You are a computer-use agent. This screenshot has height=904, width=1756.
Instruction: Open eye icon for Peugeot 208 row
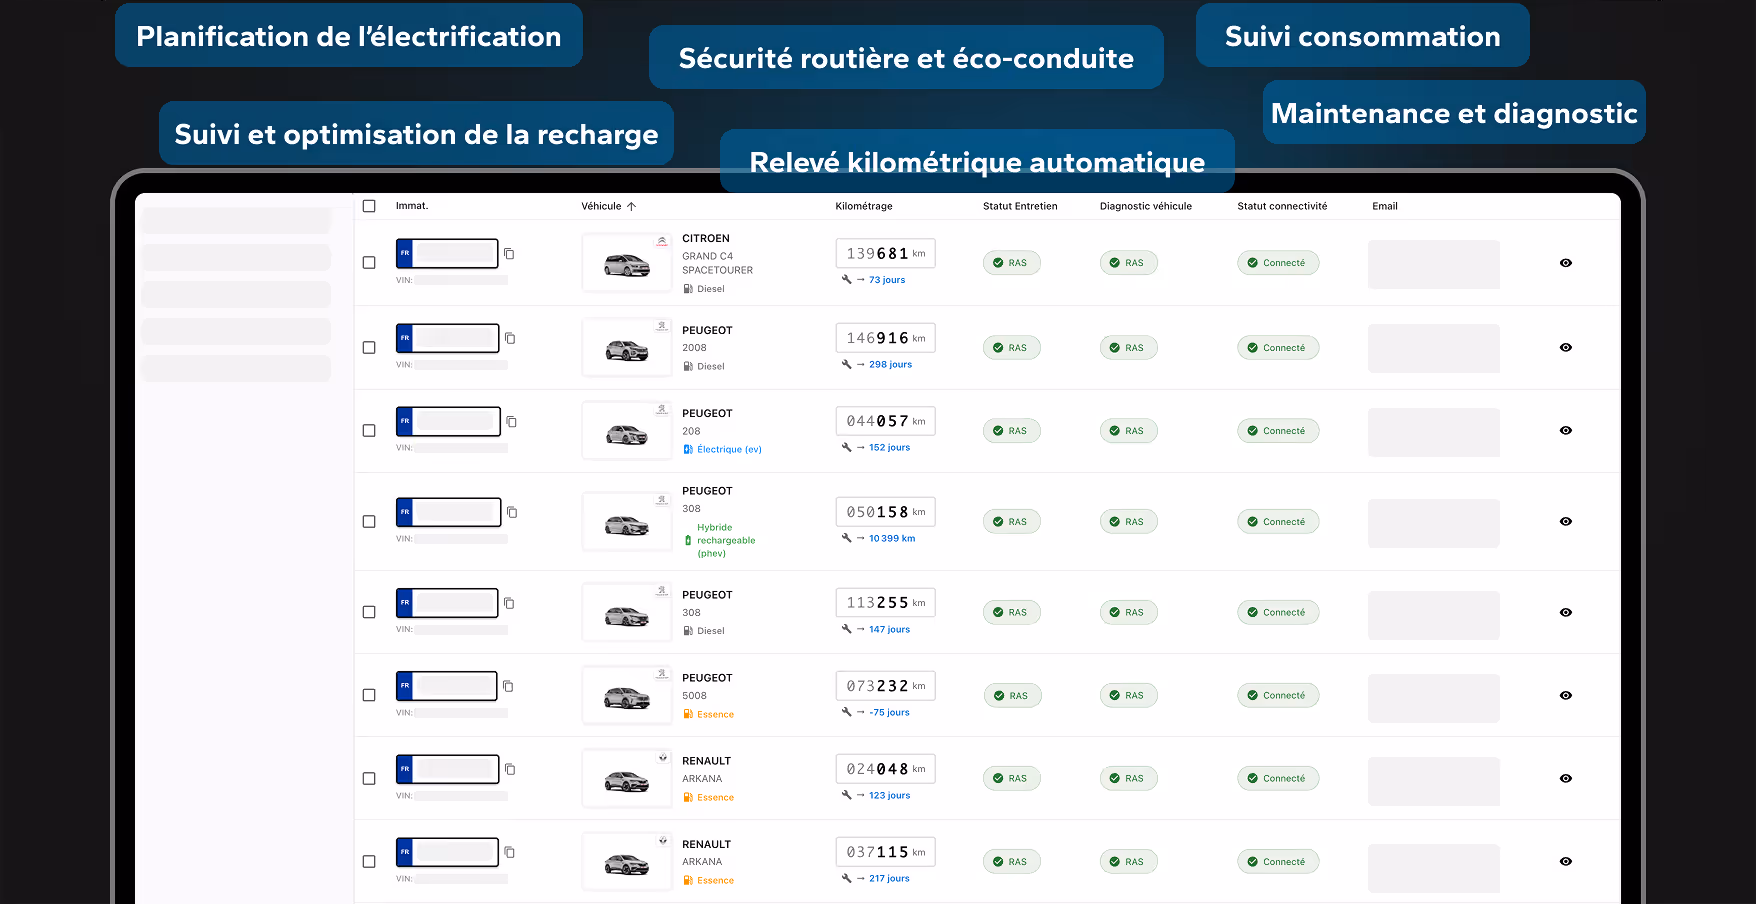tap(1566, 431)
